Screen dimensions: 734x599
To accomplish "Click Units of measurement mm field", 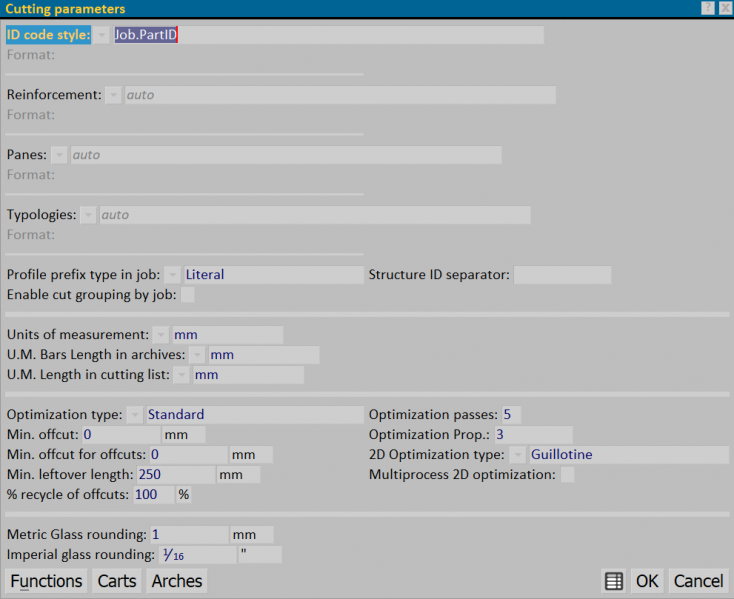I will tap(228, 335).
